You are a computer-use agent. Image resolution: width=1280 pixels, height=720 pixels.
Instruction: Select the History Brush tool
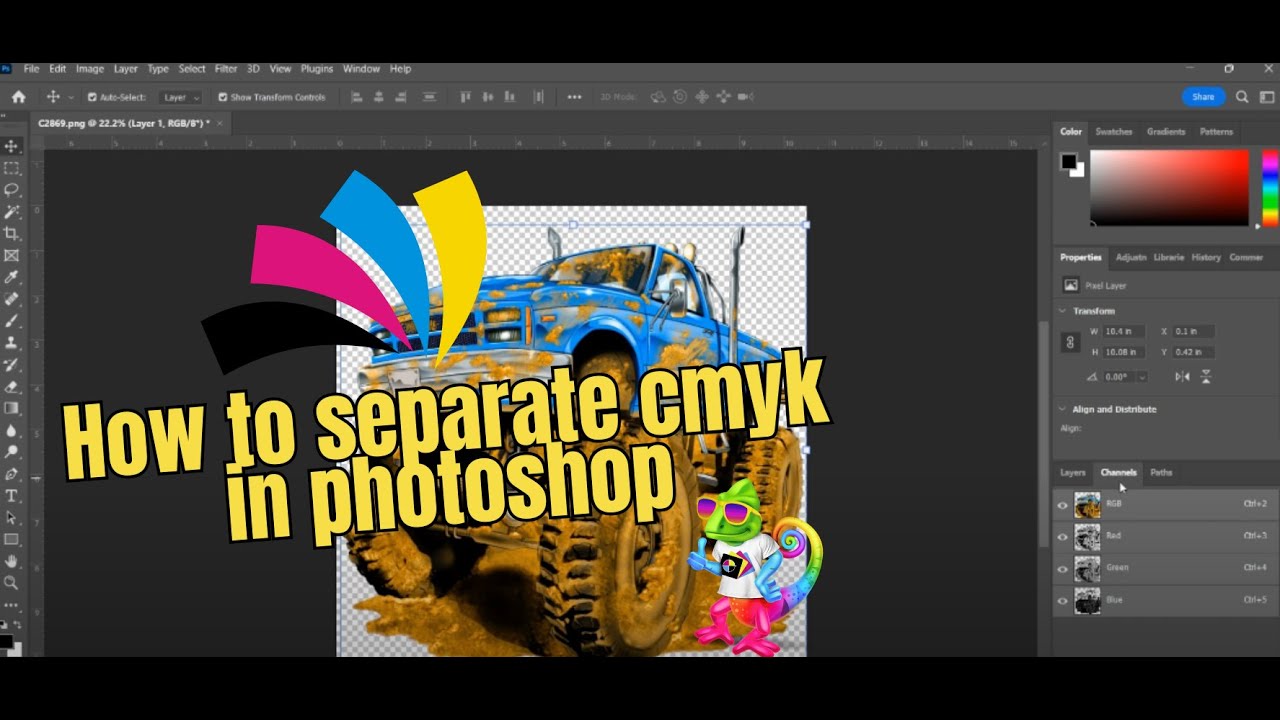(12, 365)
